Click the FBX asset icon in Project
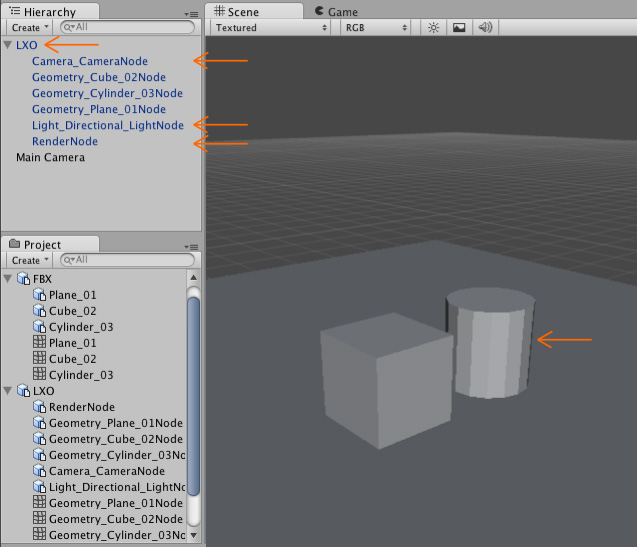This screenshot has height=547, width=637. click(24, 279)
